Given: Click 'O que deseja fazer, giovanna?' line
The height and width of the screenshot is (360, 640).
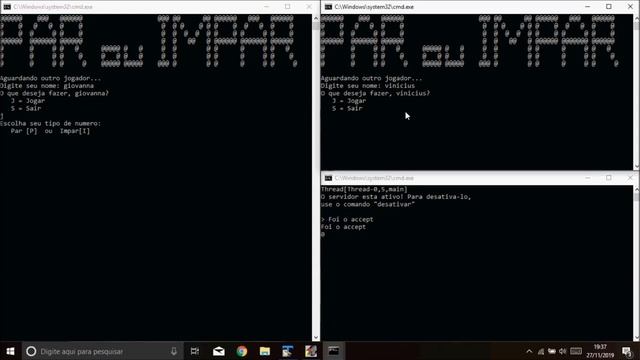Looking at the screenshot, I should [x=54, y=93].
